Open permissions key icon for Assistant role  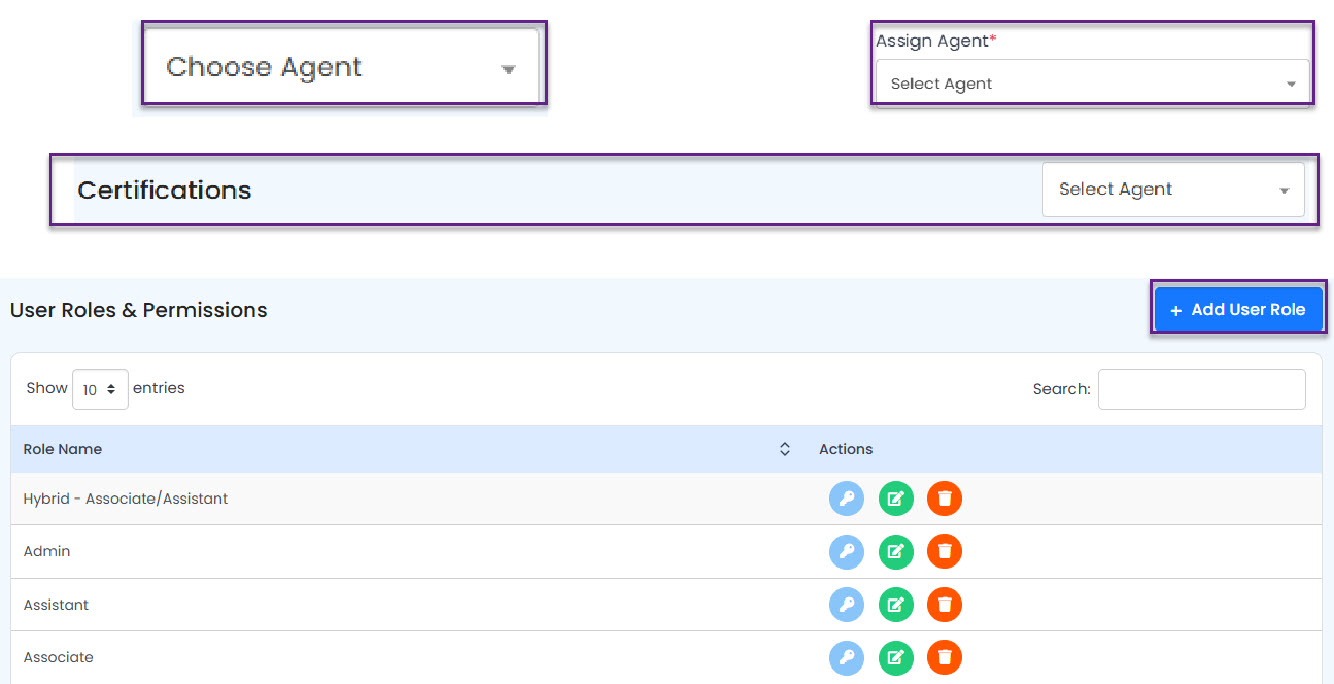coord(846,604)
